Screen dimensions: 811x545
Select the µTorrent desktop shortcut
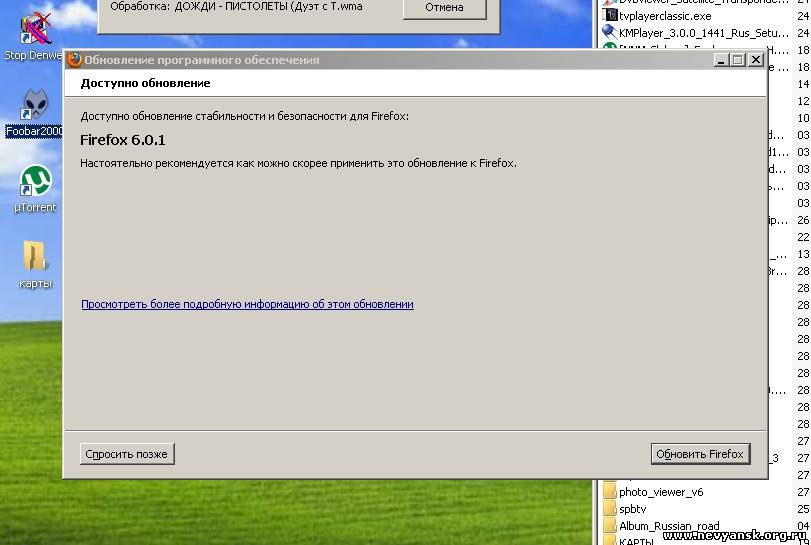pos(35,189)
